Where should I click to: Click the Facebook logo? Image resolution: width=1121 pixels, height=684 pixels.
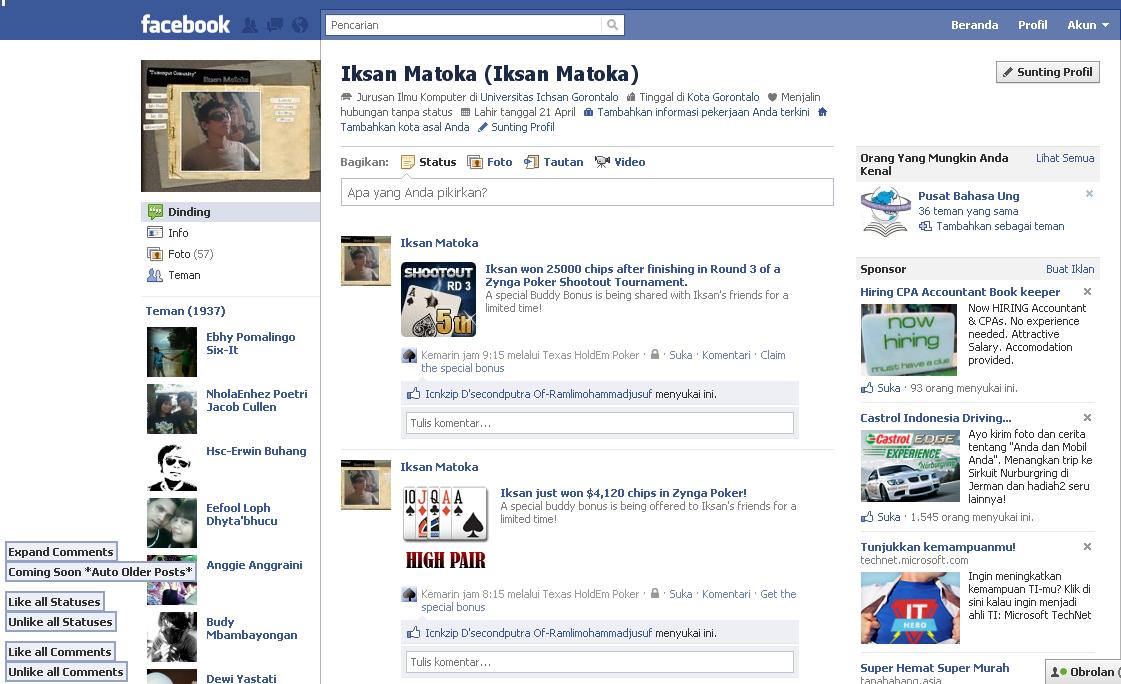pyautogui.click(x=185, y=24)
